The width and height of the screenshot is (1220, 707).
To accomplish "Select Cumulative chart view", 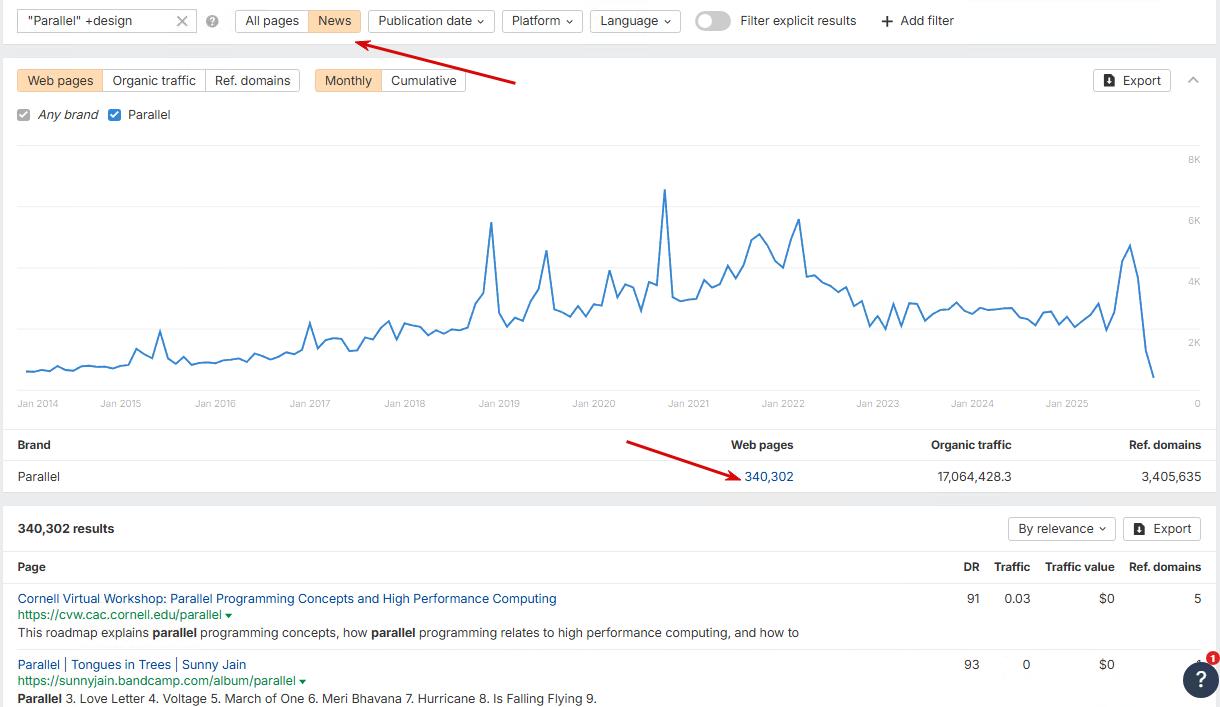I will coord(424,81).
